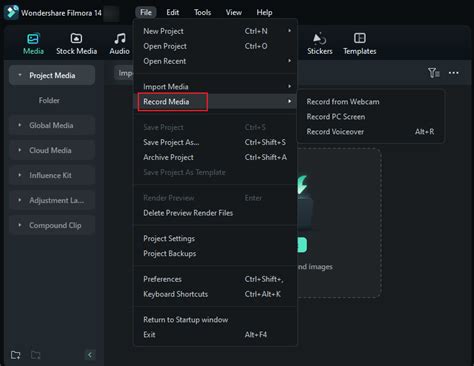Open the Tools menu
Image resolution: width=474 pixels, height=366 pixels.
point(202,12)
